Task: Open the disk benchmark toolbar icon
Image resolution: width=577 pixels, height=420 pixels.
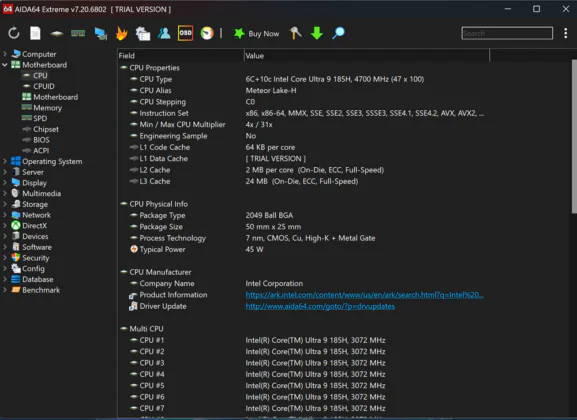Action: point(56,33)
